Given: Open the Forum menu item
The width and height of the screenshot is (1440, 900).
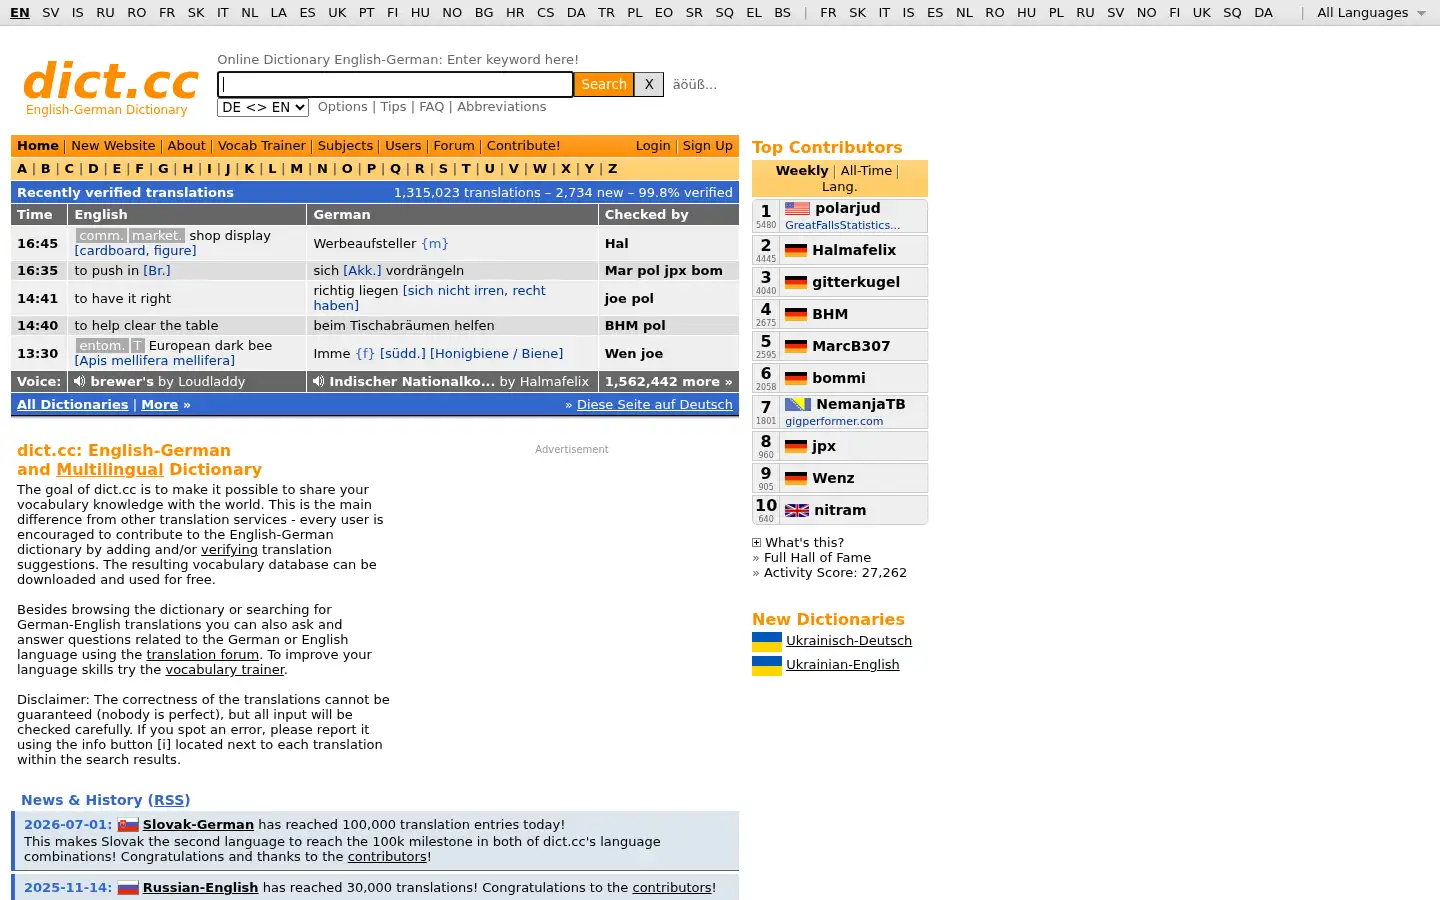Looking at the screenshot, I should pos(454,146).
